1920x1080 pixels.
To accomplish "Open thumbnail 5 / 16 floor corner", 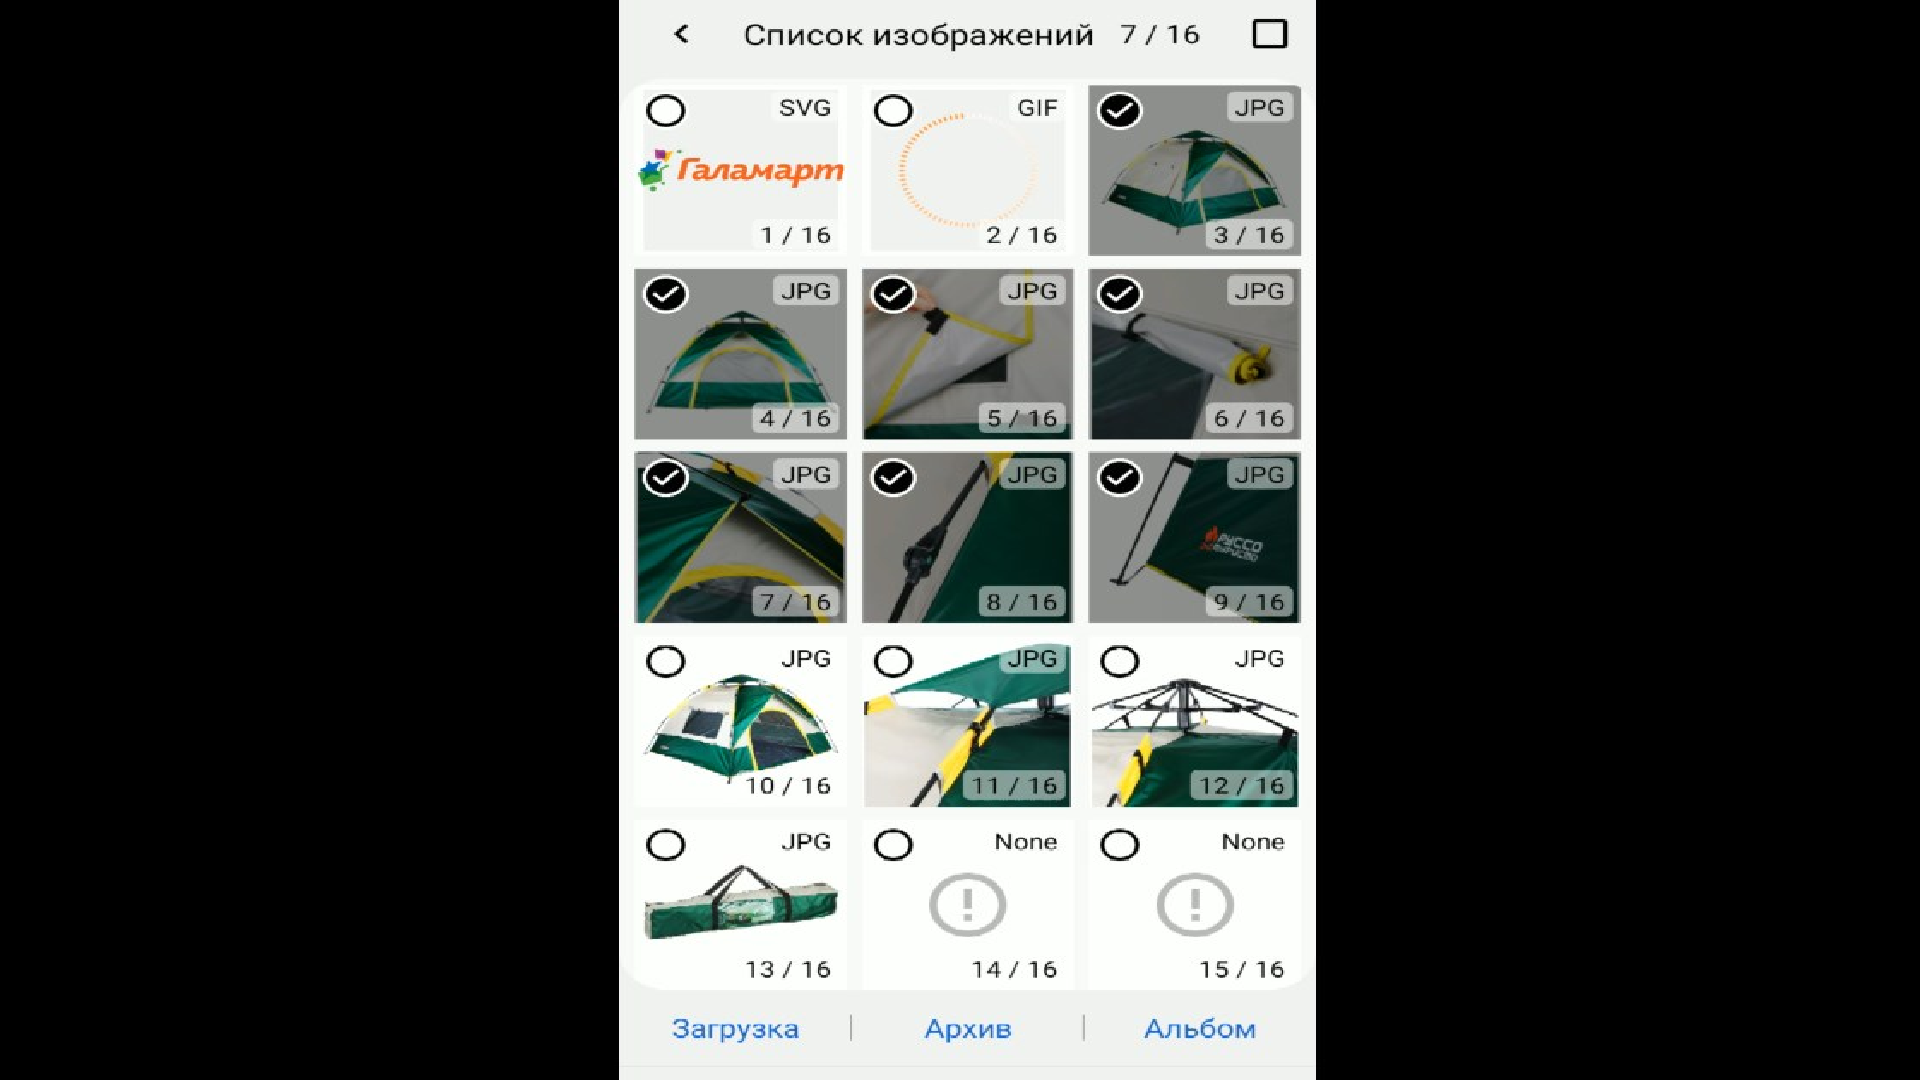I will point(967,354).
